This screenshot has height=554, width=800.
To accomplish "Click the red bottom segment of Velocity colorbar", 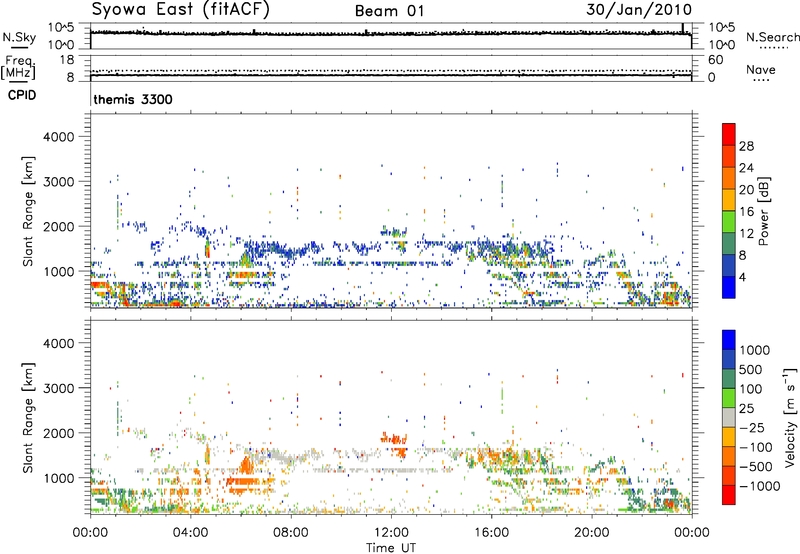I will (x=729, y=495).
